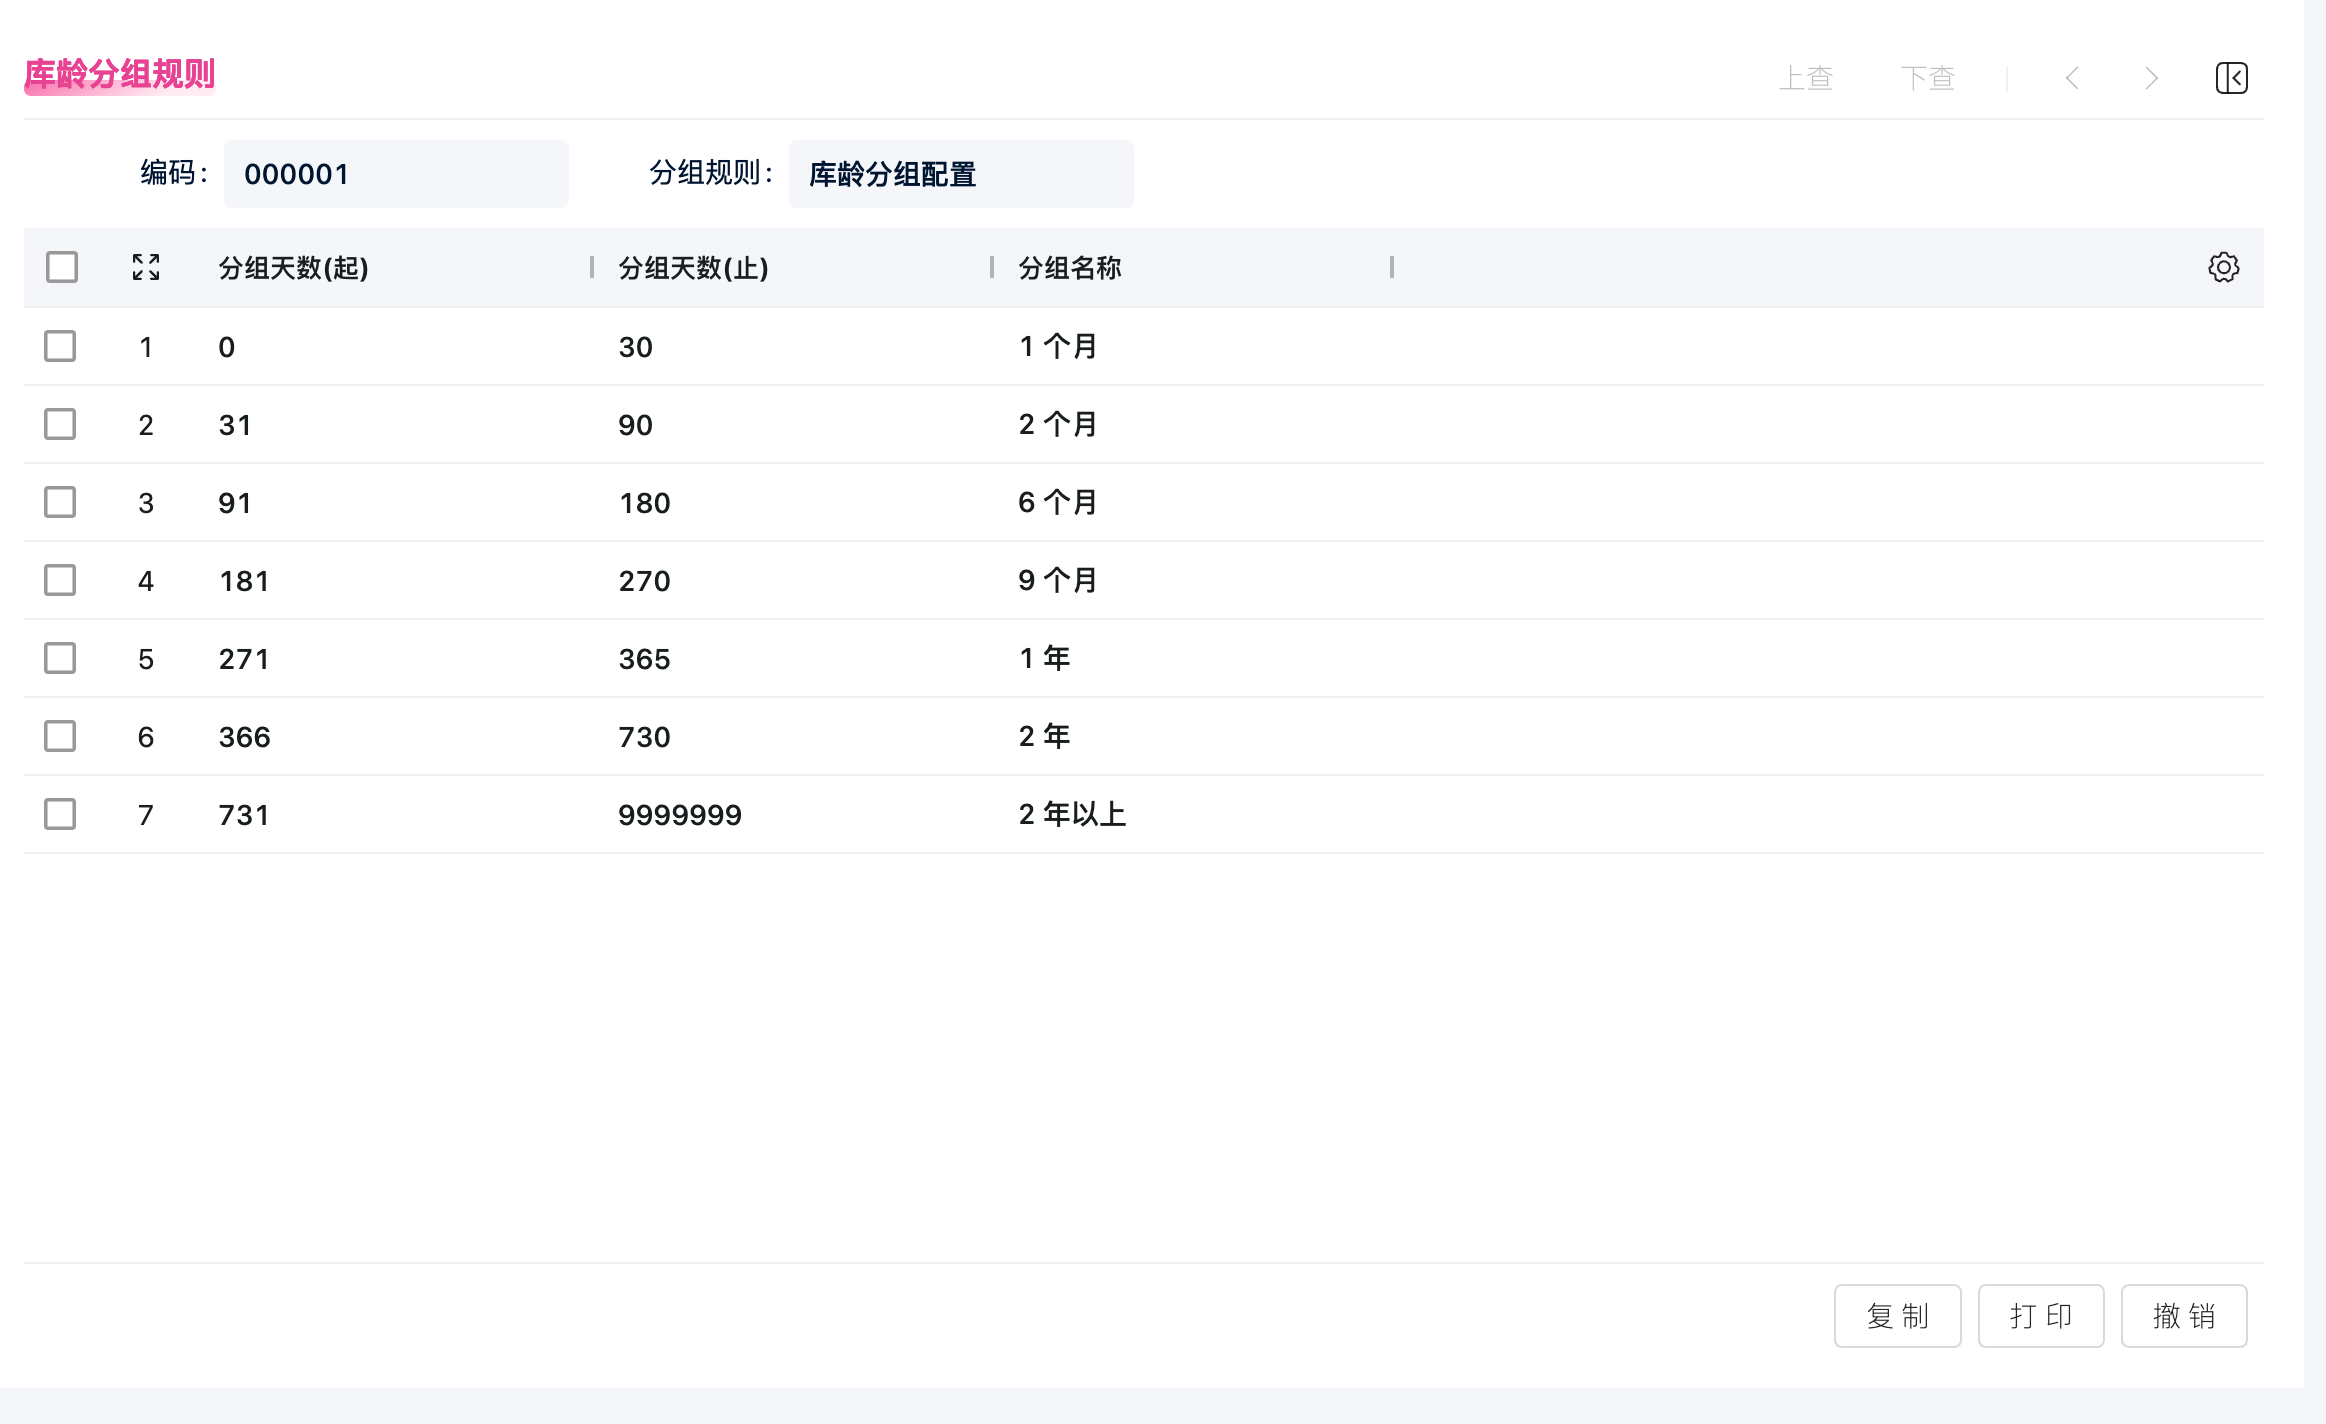Go to previous record arrow
The image size is (2326, 1424).
click(x=2073, y=78)
